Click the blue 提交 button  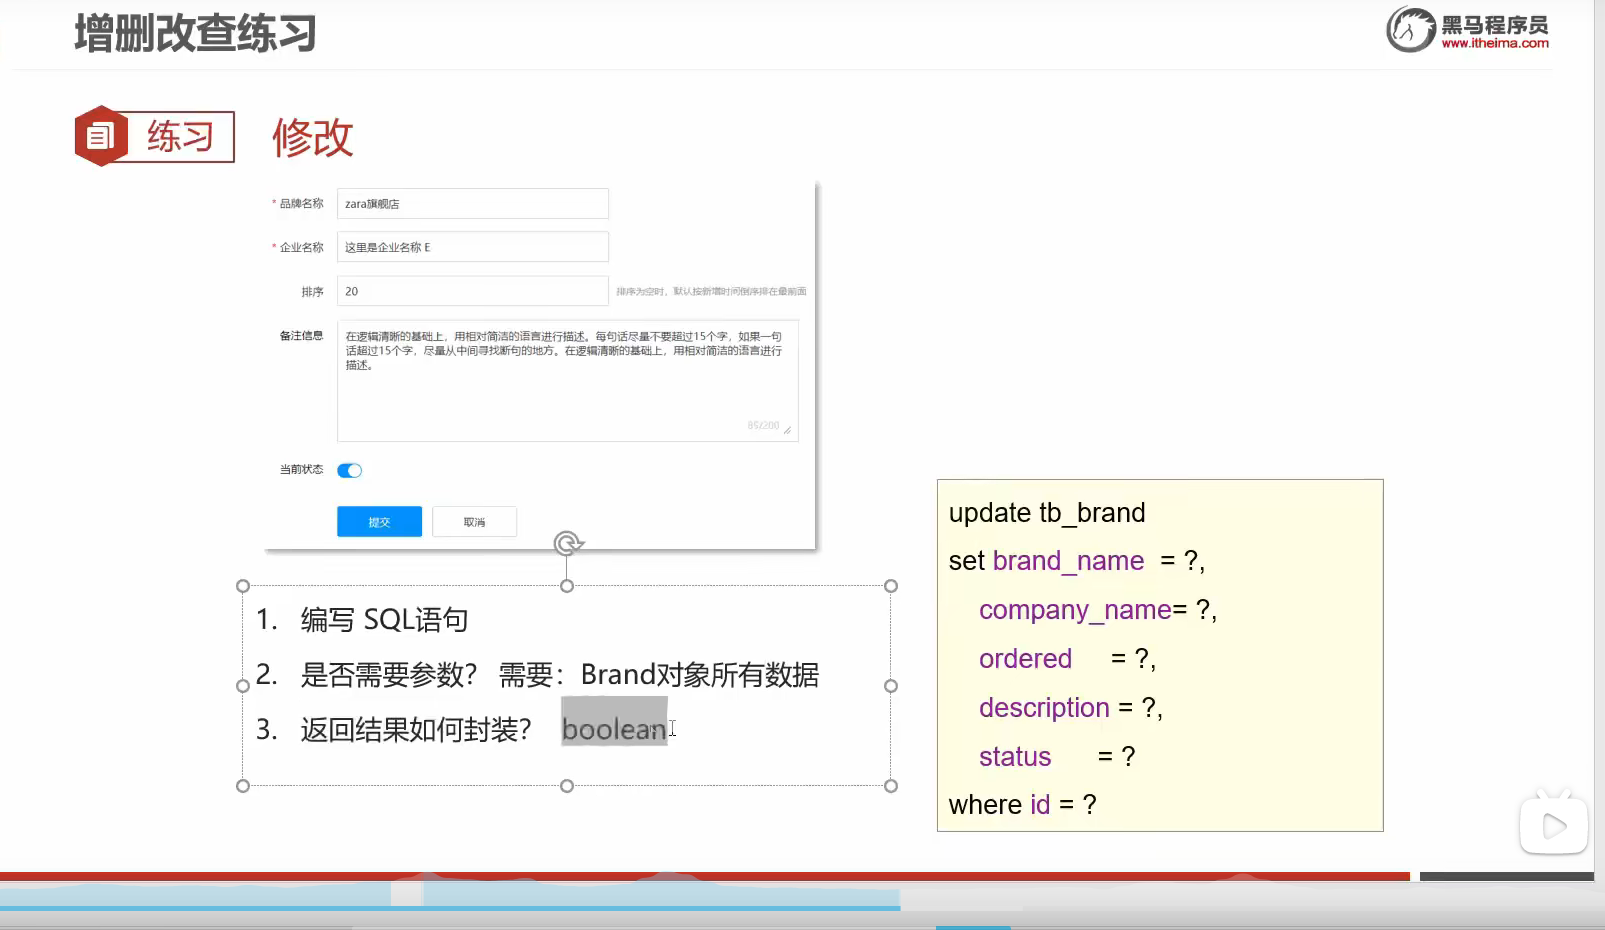[x=379, y=522]
